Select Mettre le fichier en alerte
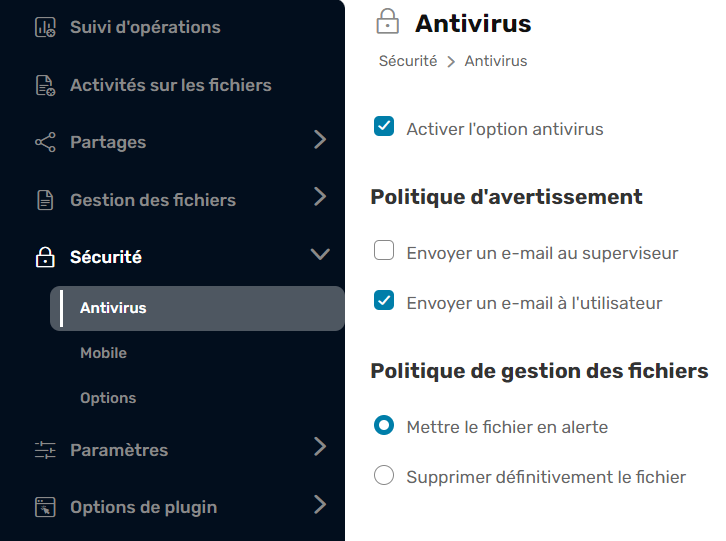 [x=384, y=426]
